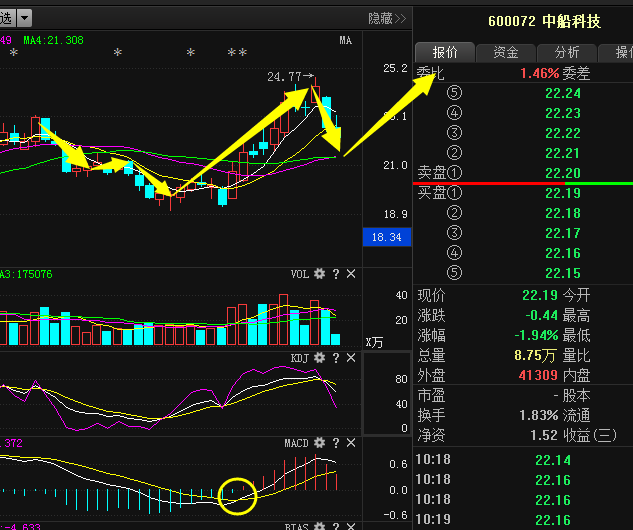Close the KDJ indicator panel
633x530 pixels.
pyautogui.click(x=351, y=357)
